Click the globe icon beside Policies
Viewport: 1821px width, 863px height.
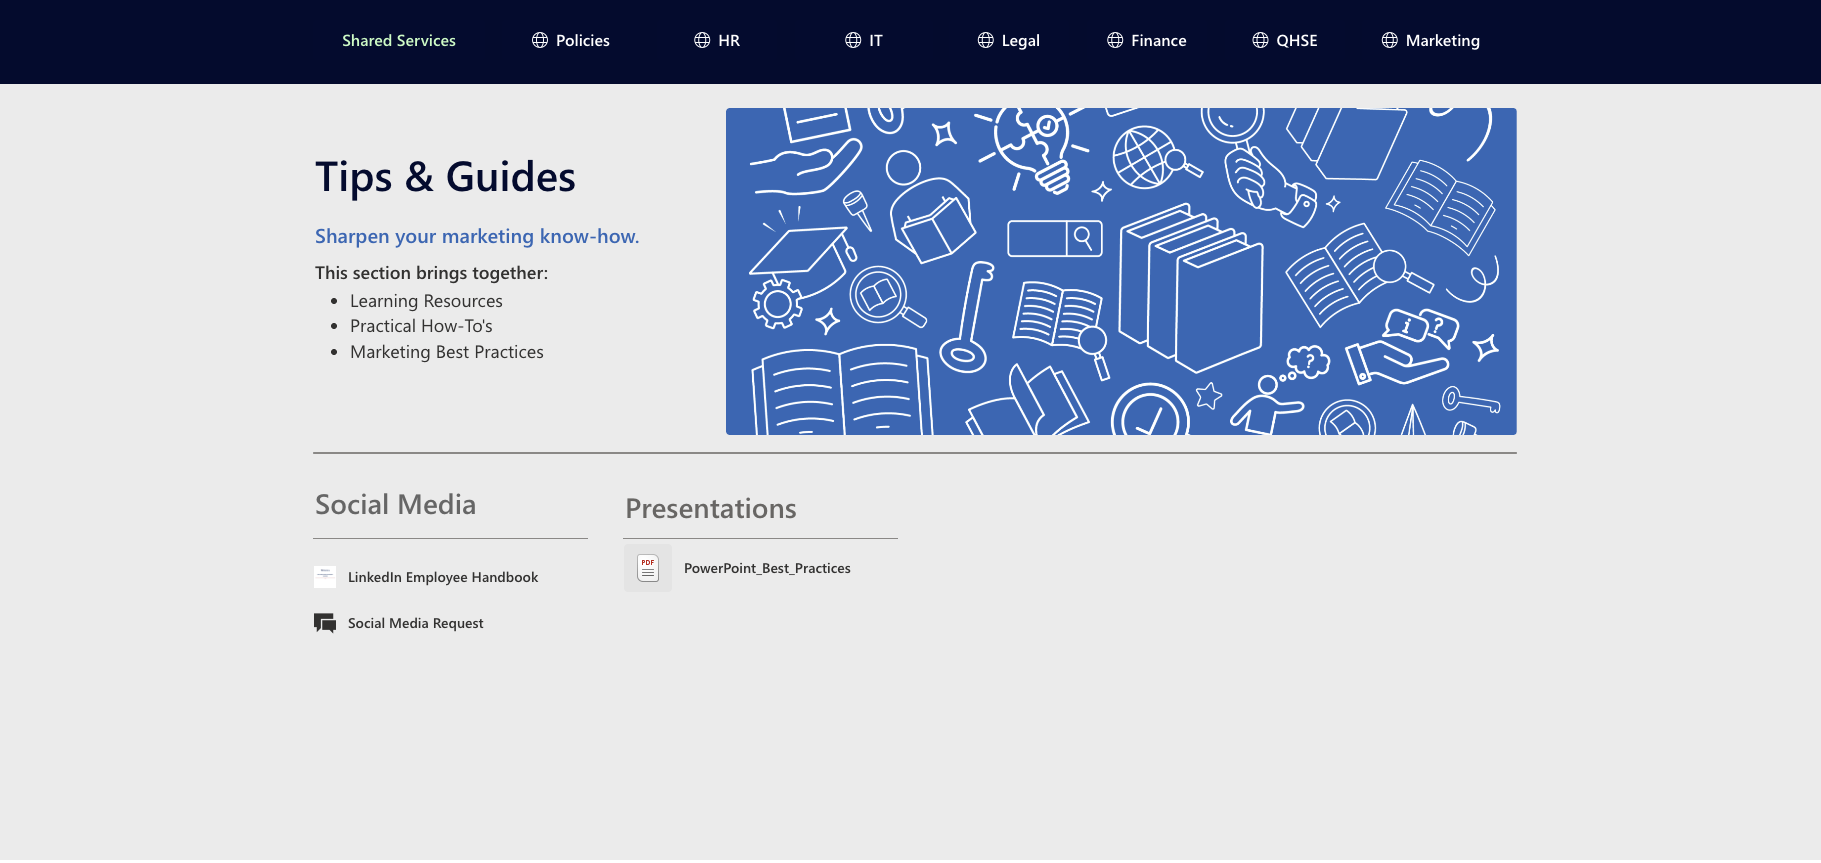[540, 40]
